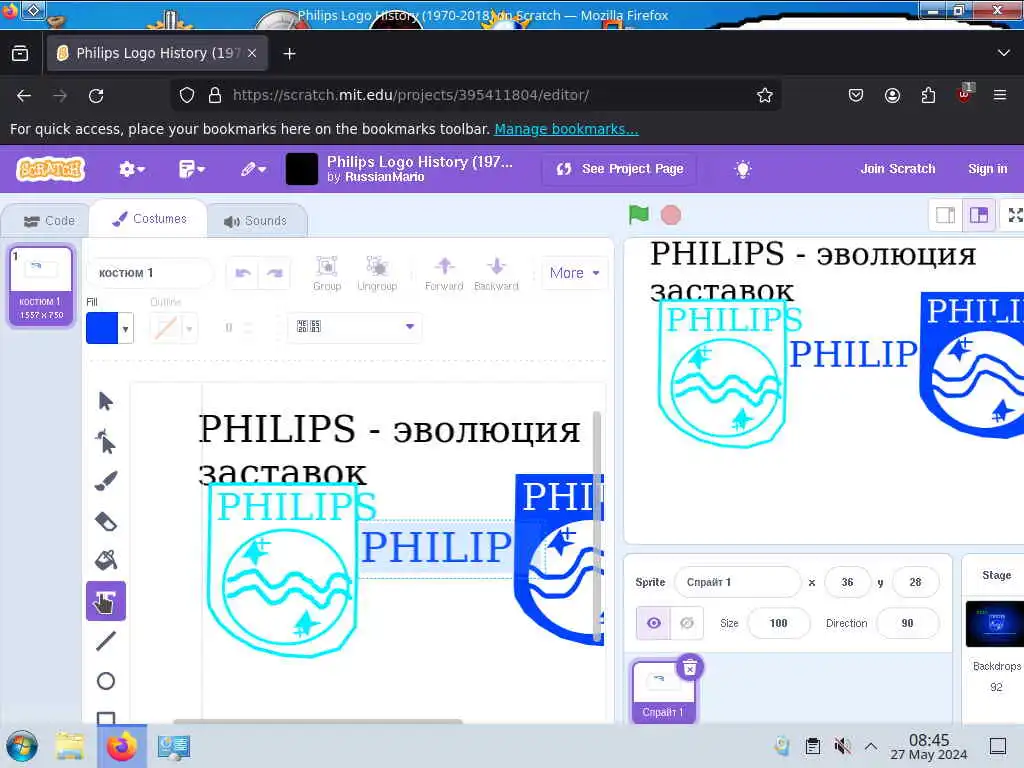
Task: Click the Group icon
Action: pyautogui.click(x=327, y=273)
